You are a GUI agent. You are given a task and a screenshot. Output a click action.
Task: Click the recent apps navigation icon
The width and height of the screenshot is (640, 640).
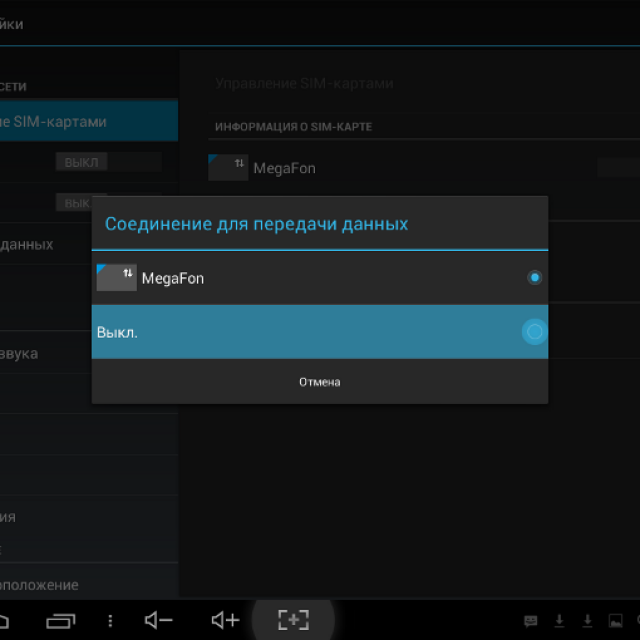point(61,621)
